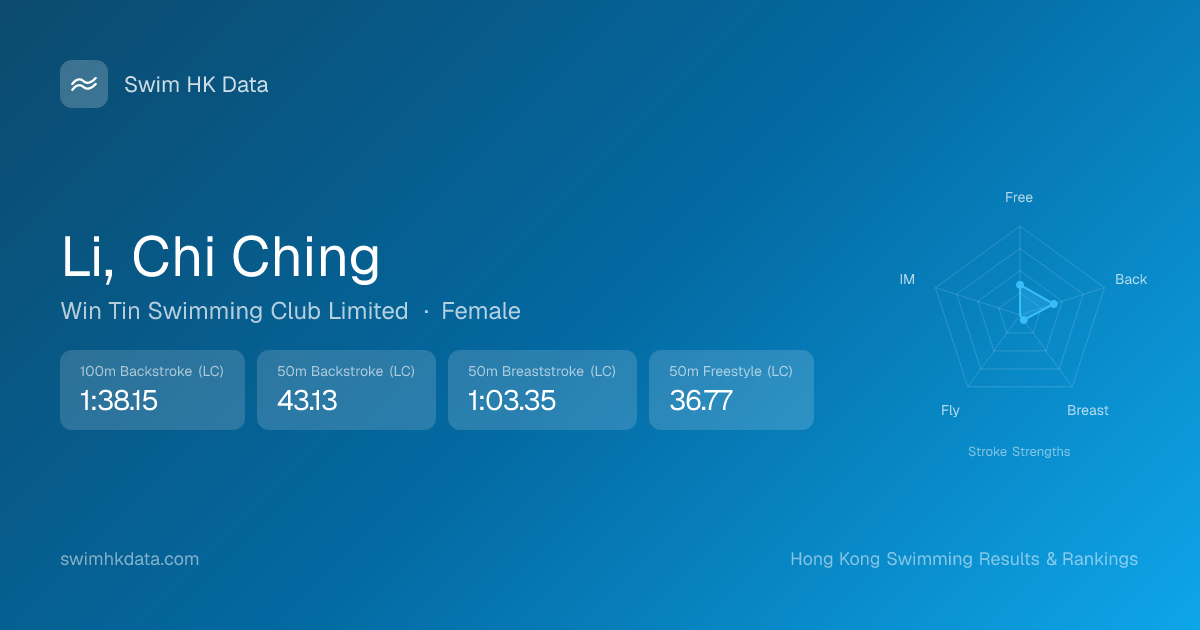The width and height of the screenshot is (1200, 630).
Task: Click the Breast axis label on radar chart
Action: tap(1087, 411)
